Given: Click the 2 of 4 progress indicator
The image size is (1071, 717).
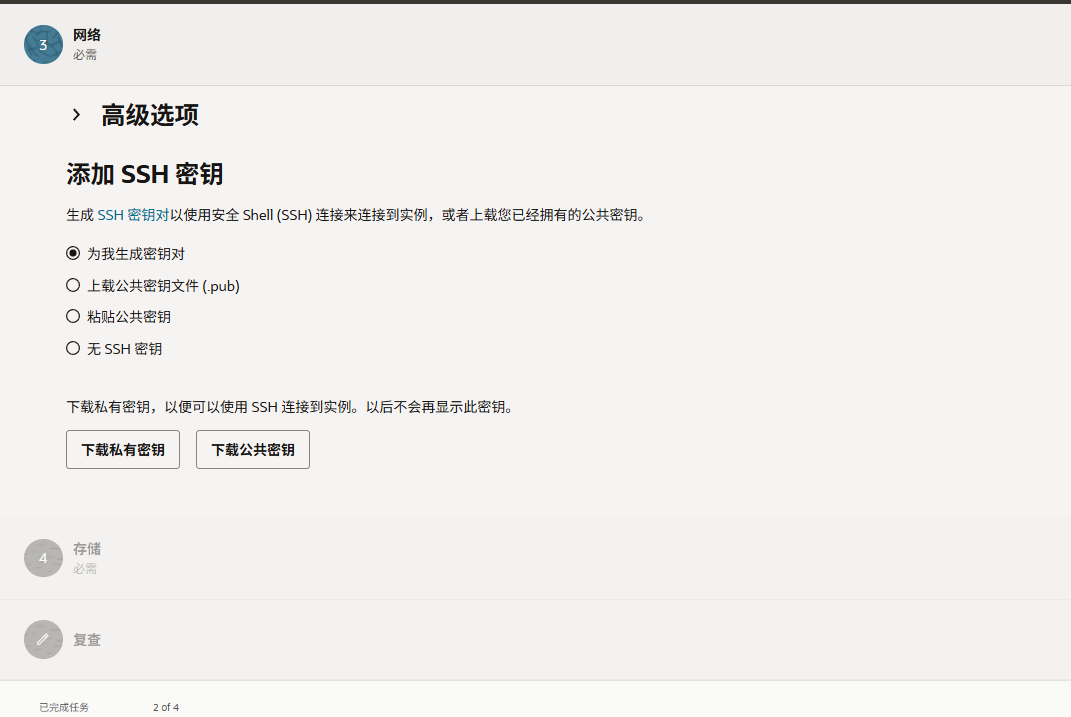Looking at the screenshot, I should (x=166, y=707).
